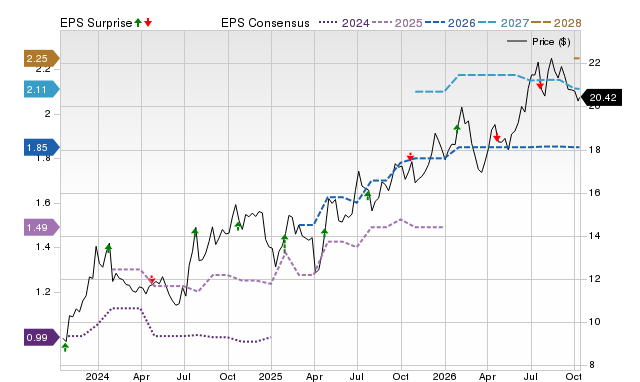Viewport: 640px width, 382px height.
Task: Click the black 20.42 current price tag
Action: click(x=601, y=98)
